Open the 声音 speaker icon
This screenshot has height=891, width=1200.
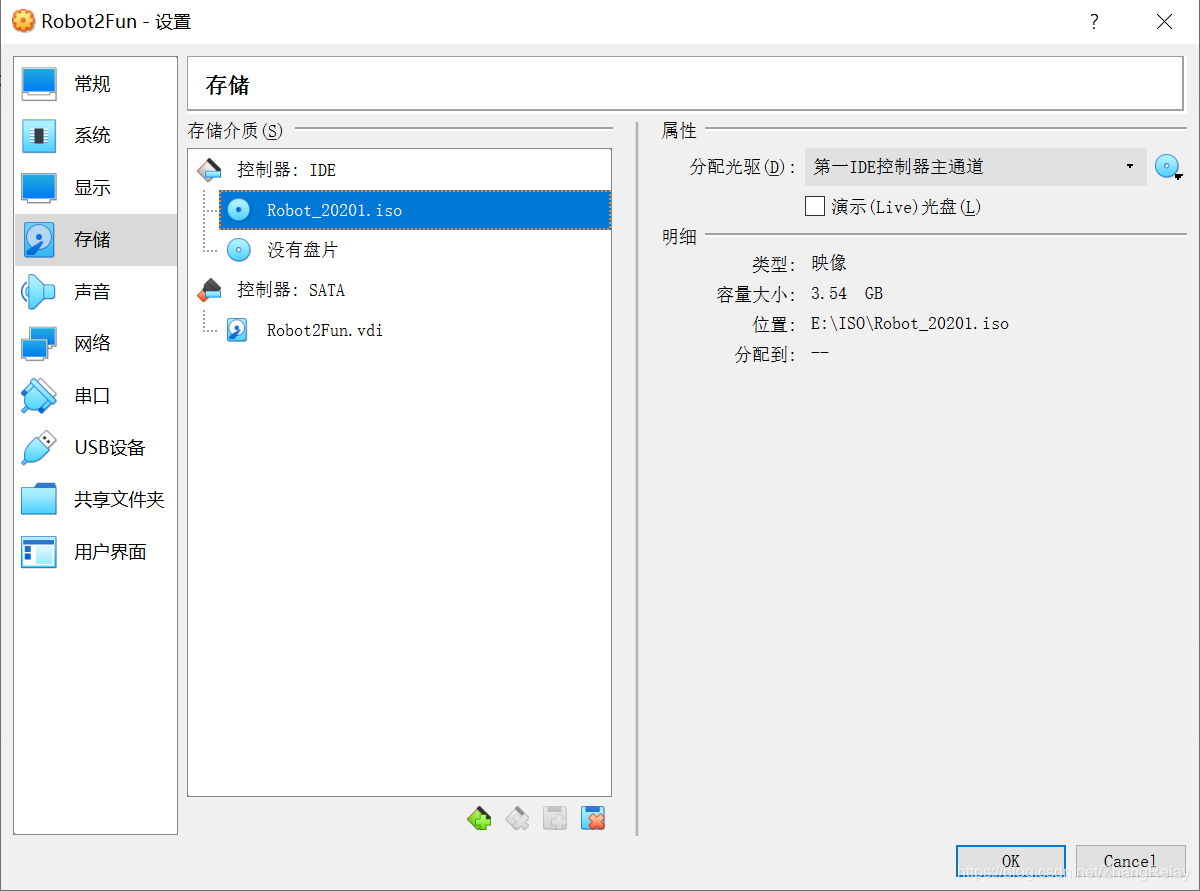(x=39, y=291)
